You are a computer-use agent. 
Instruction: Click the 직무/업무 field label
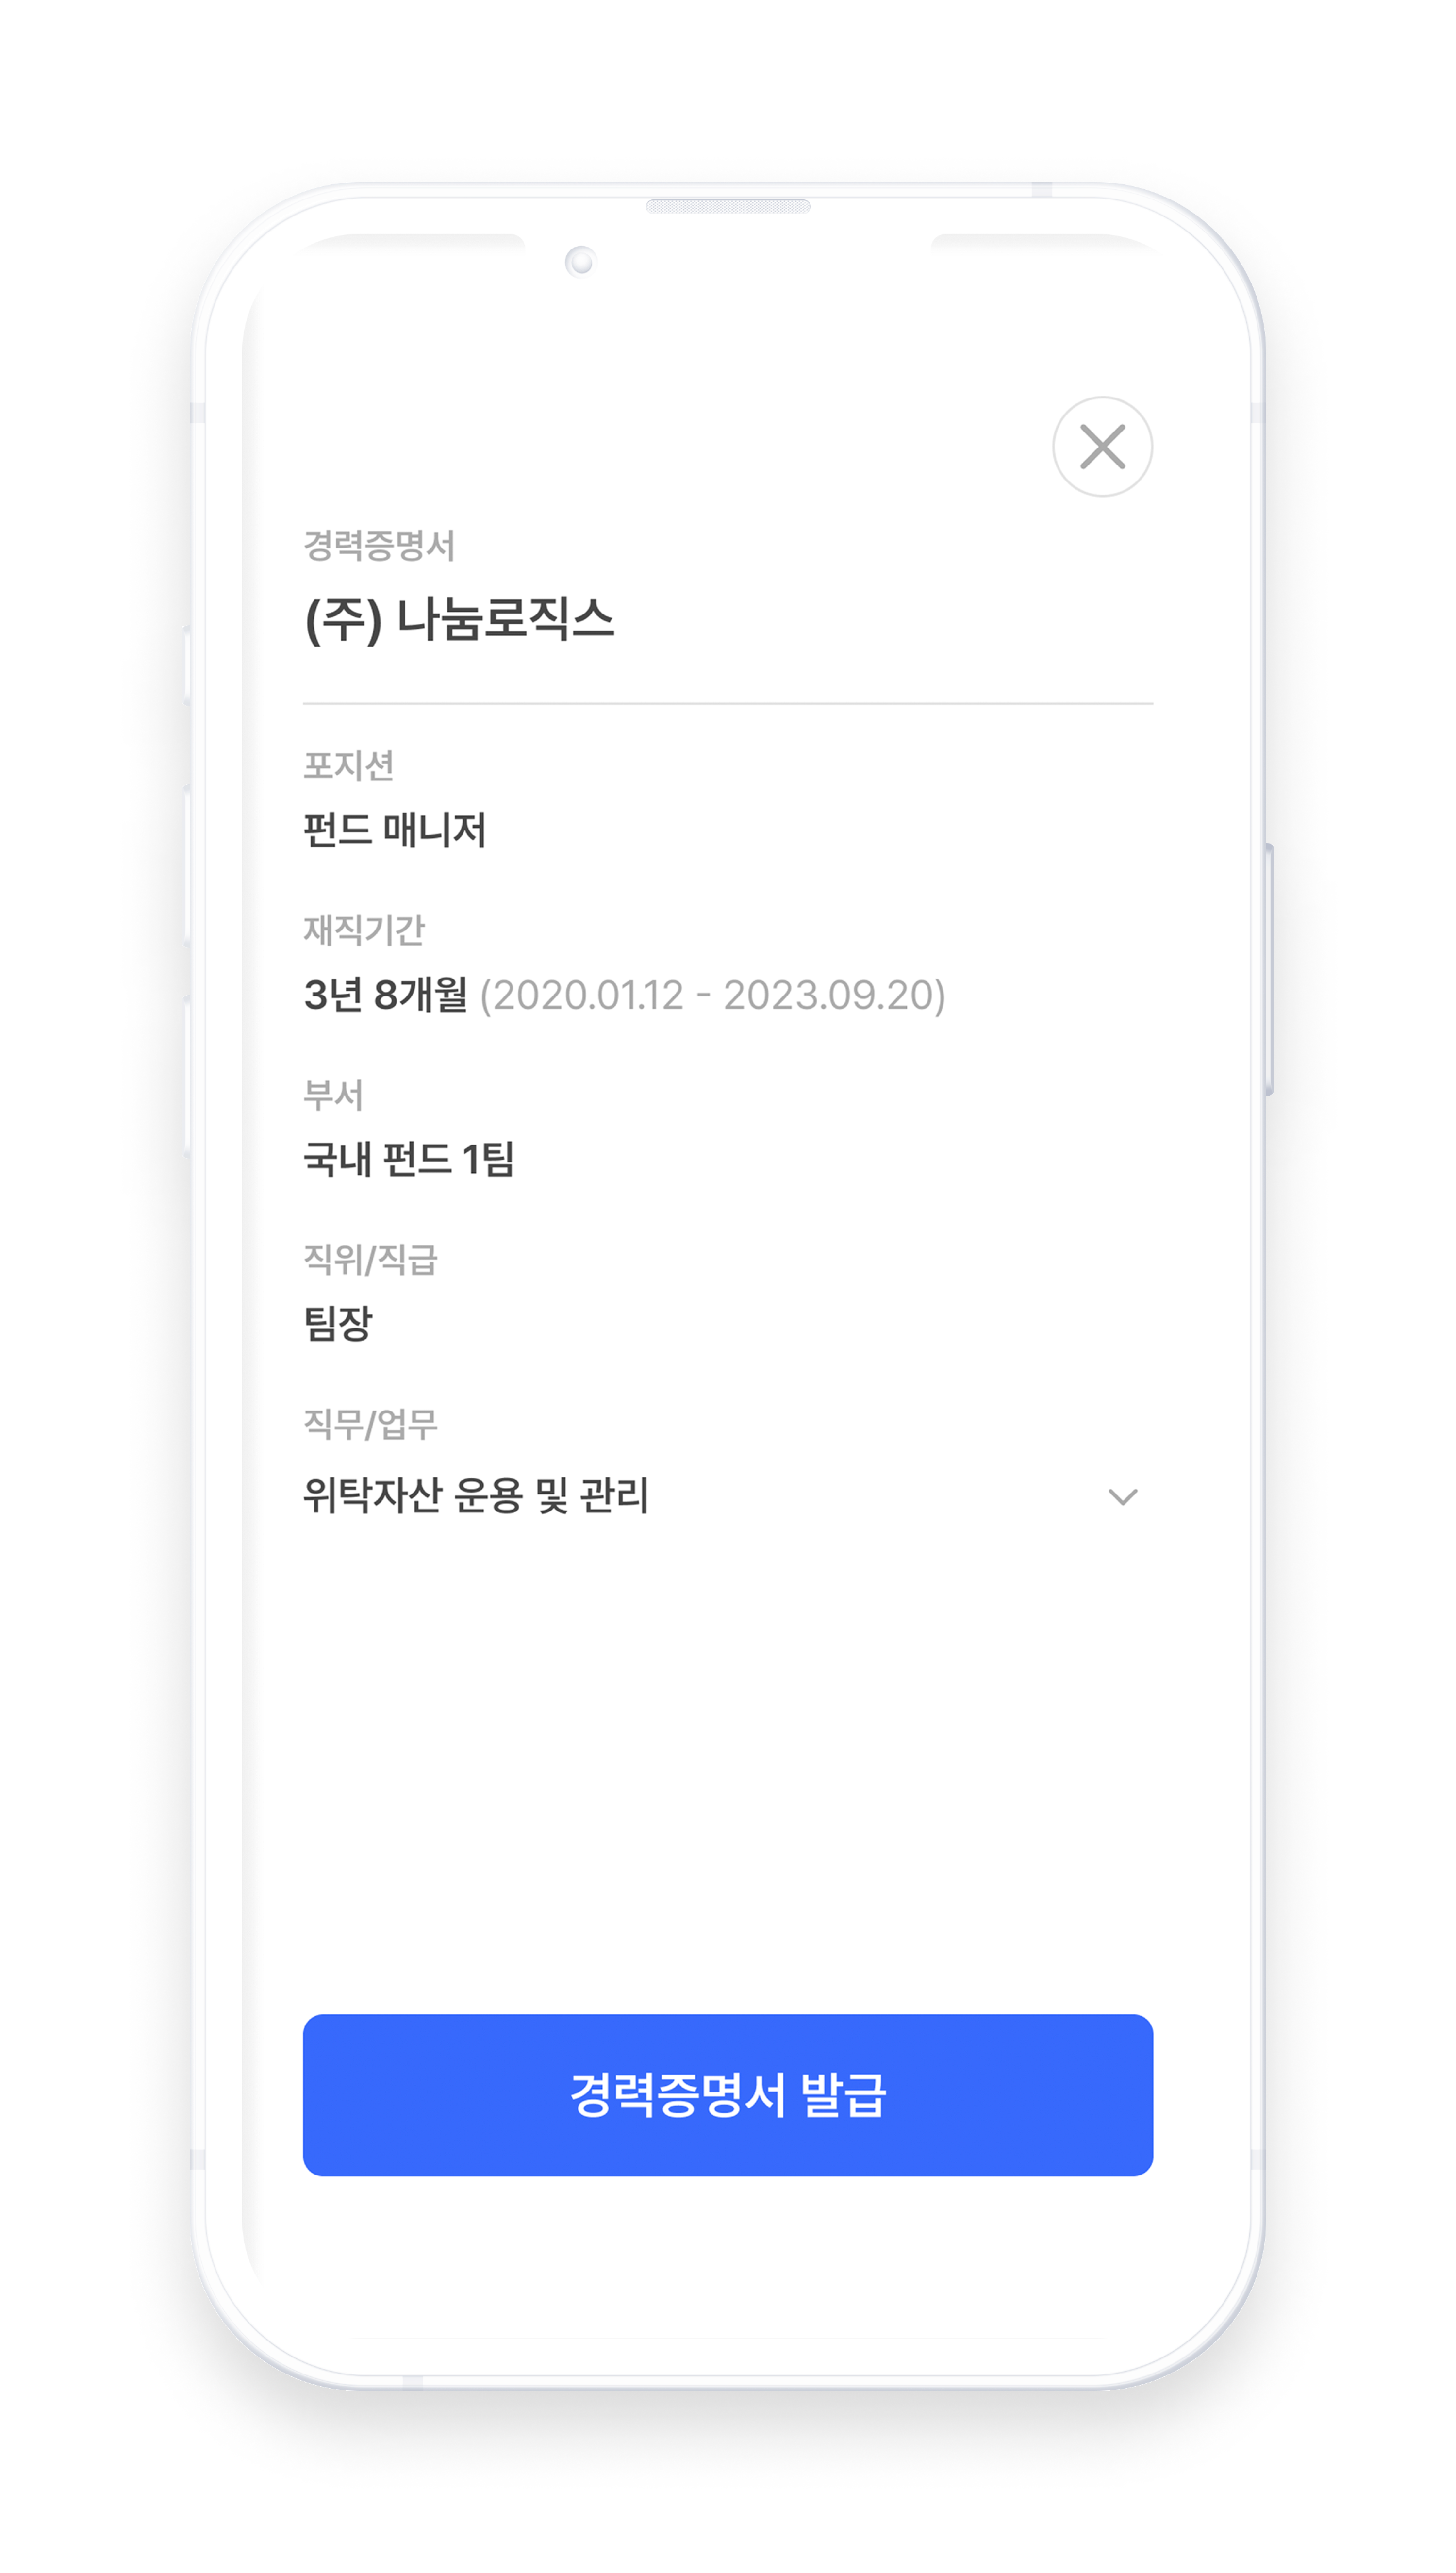pyautogui.click(x=370, y=1423)
